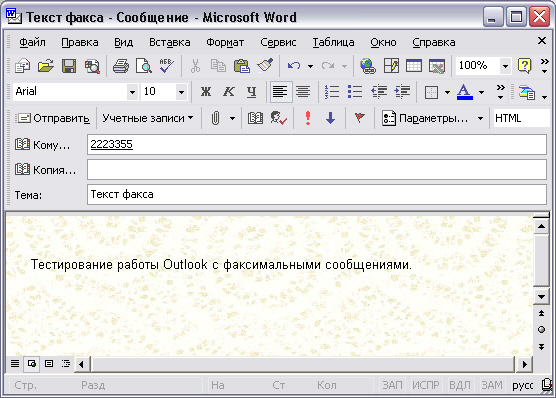Viewport: 556px width, 398px height.
Task: Open the 100% zoom dropdown
Action: [x=505, y=66]
